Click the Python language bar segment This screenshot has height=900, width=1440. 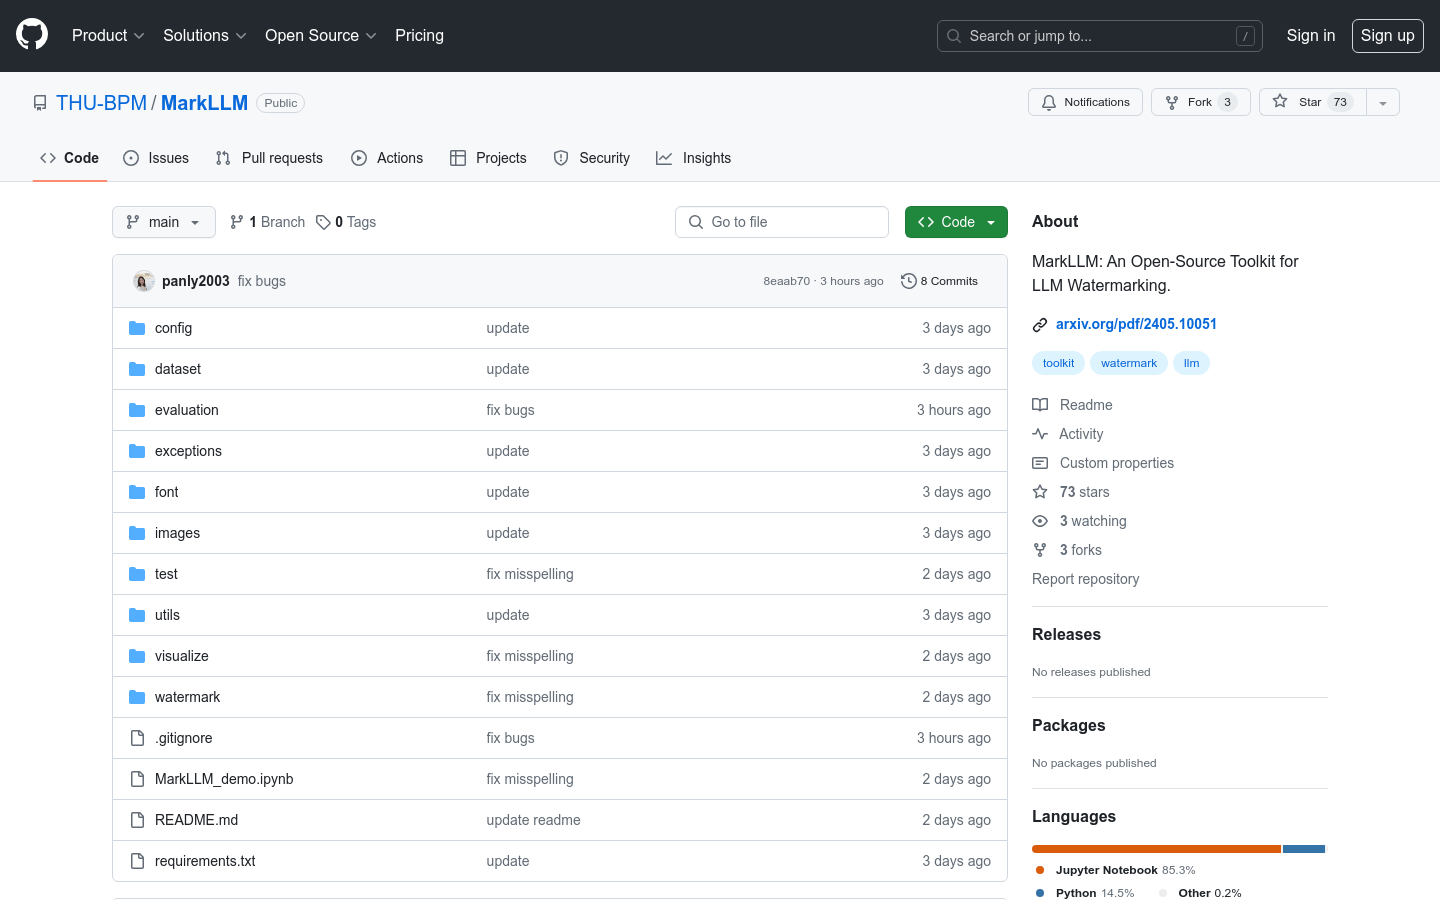[1304, 849]
